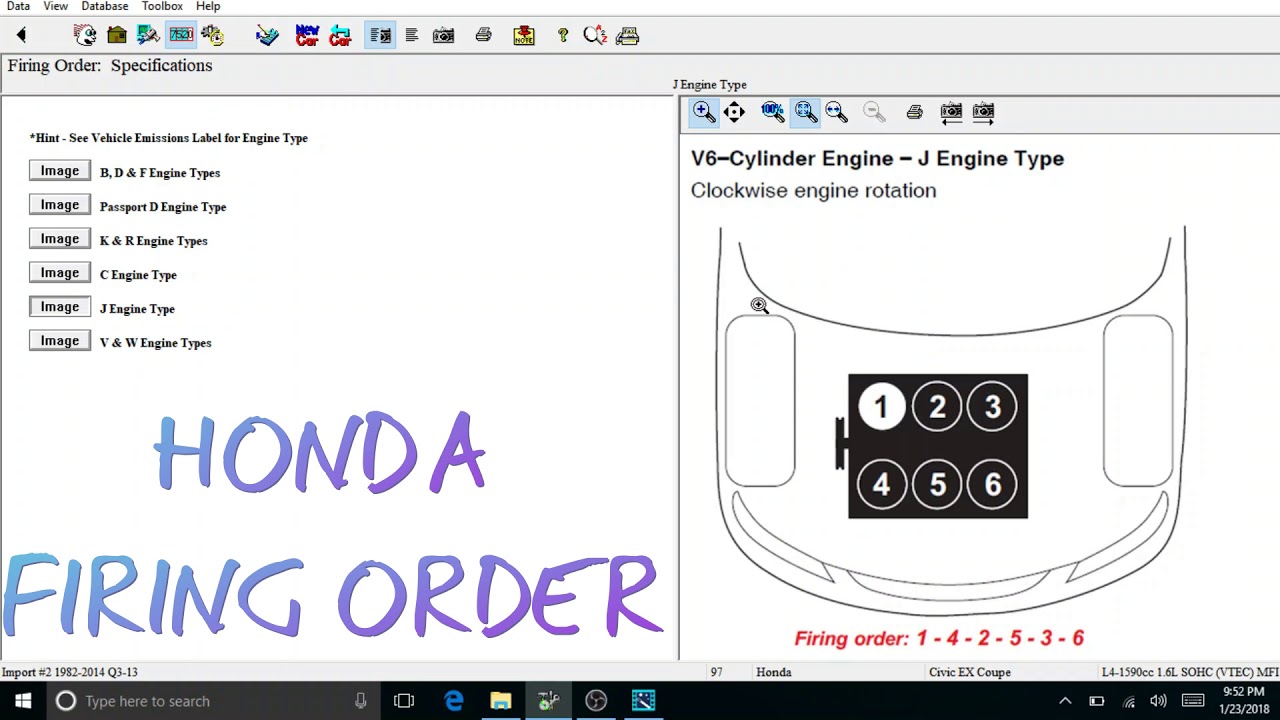Image resolution: width=1280 pixels, height=720 pixels.
Task: Click 'Import #2 1982-2014 Q3-13' status text
Action: (x=70, y=672)
